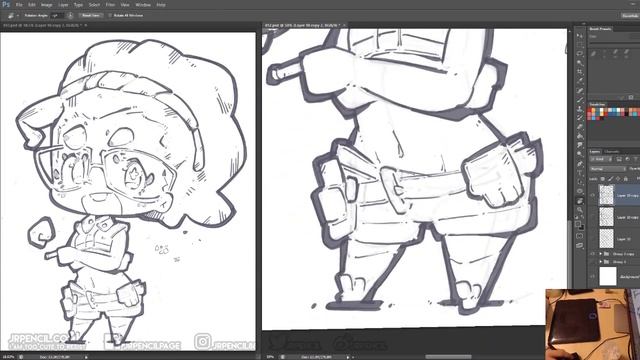
Task: Select the Ellipse shape tool
Action: tap(580, 191)
